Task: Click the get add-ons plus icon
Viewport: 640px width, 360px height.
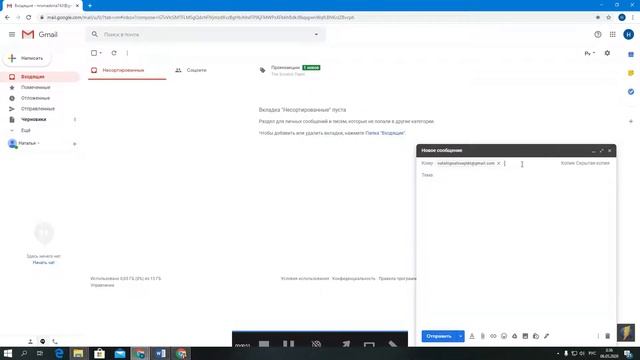Action: click(x=631, y=121)
